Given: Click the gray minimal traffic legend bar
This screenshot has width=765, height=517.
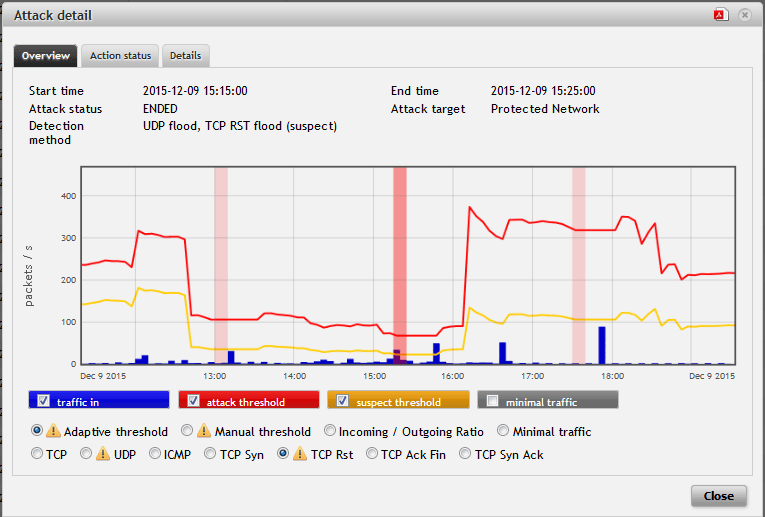Looking at the screenshot, I should [548, 399].
